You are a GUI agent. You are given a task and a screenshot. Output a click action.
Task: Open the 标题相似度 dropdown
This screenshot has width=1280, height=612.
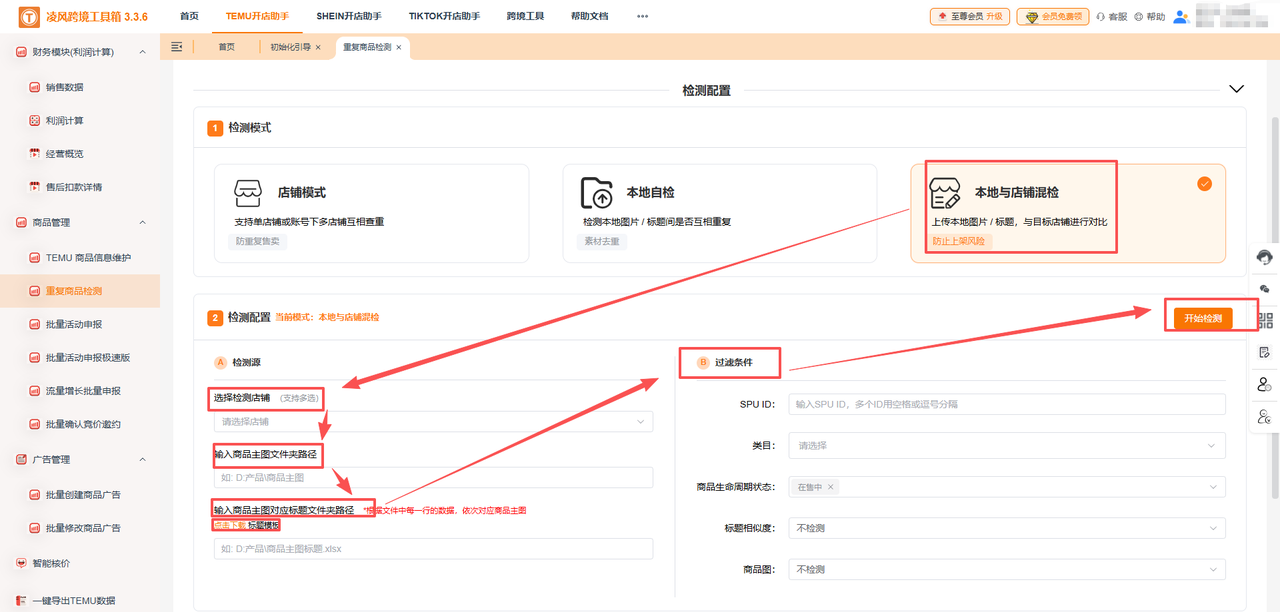(1007, 527)
